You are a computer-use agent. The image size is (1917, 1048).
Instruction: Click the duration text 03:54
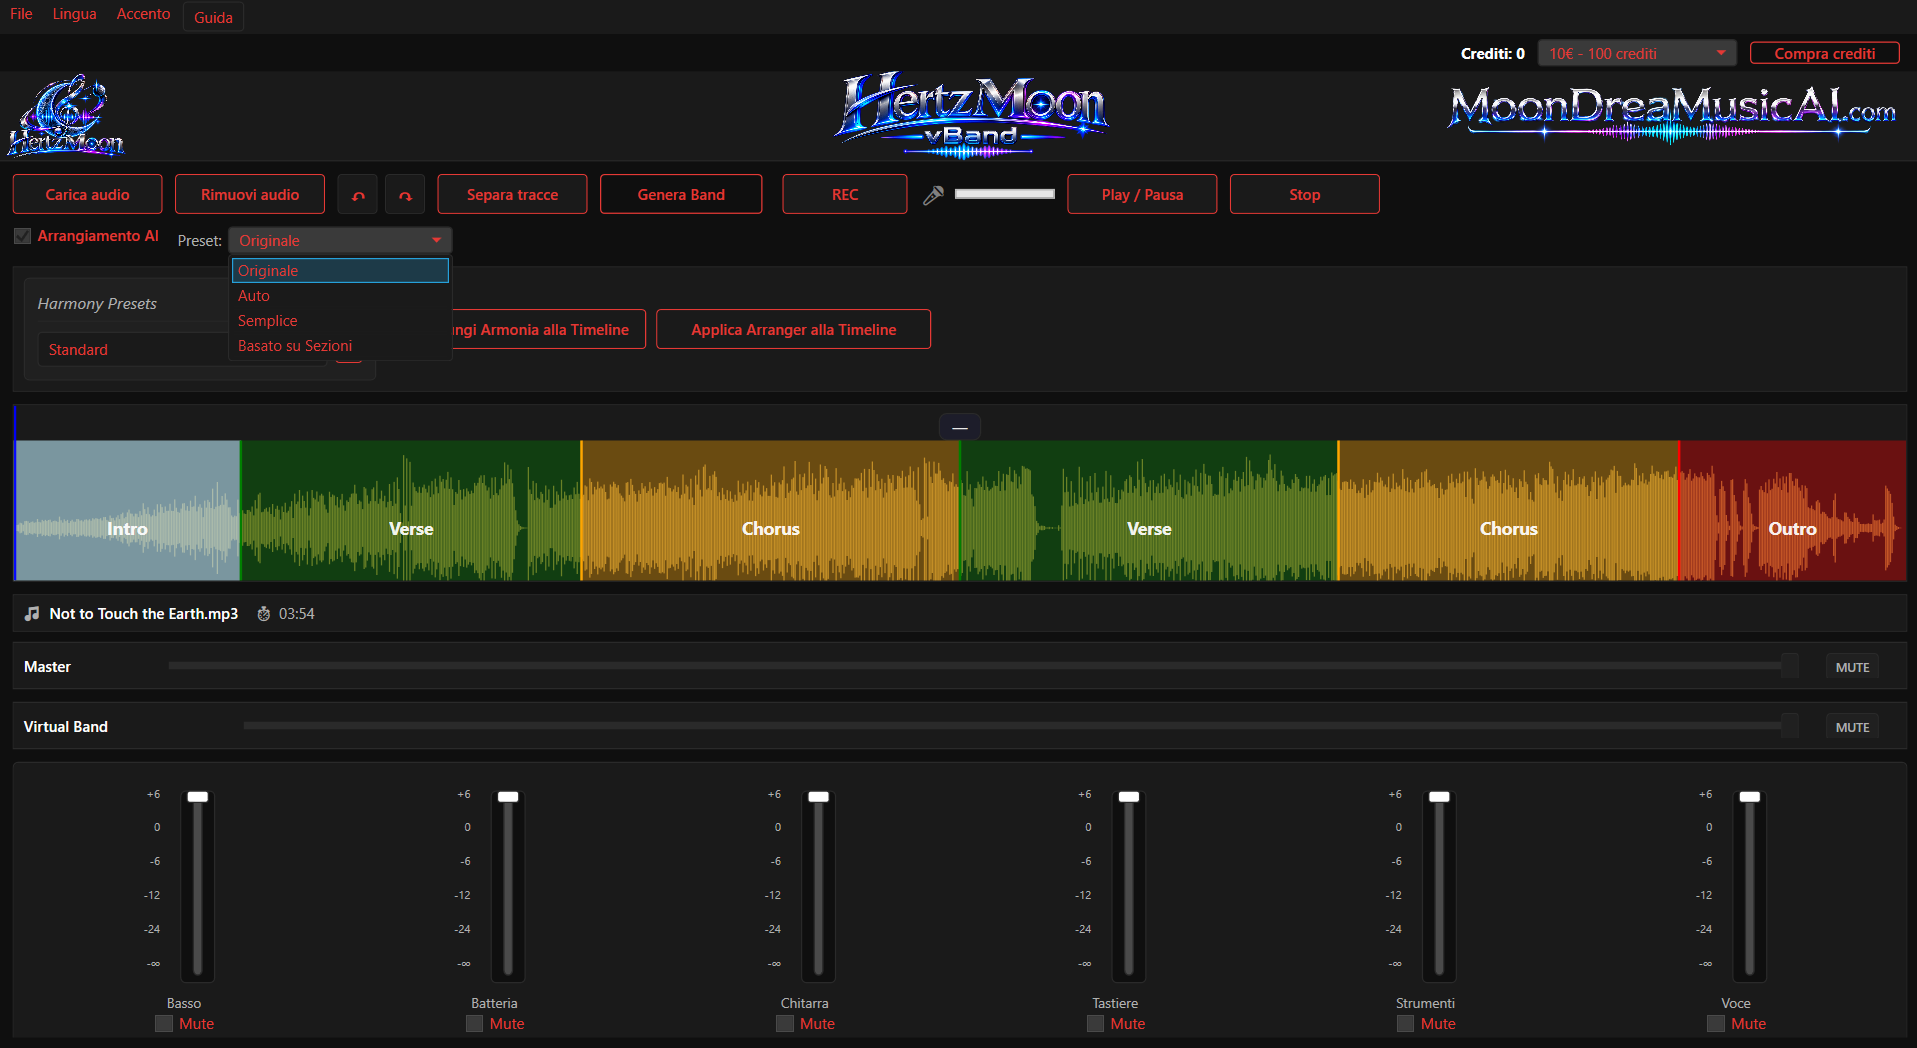click(297, 614)
